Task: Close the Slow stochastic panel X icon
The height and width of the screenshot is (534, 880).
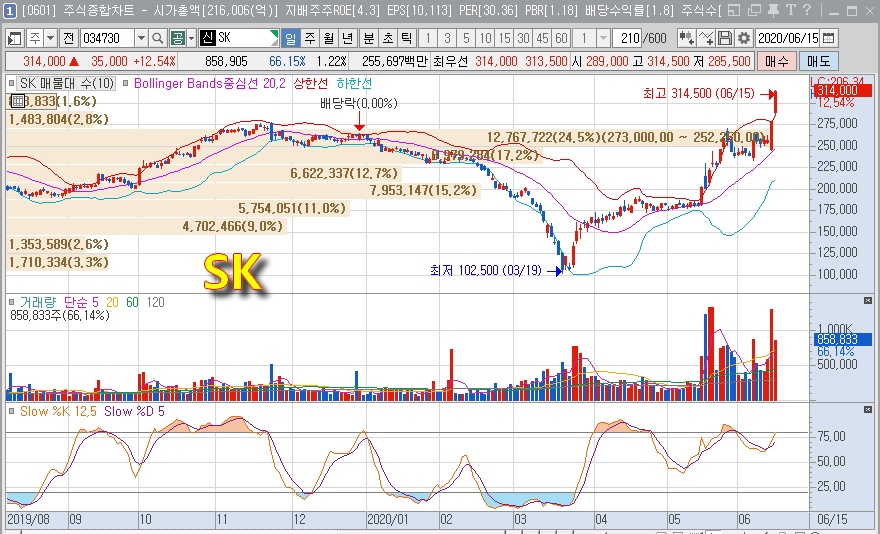Action: pos(868,410)
